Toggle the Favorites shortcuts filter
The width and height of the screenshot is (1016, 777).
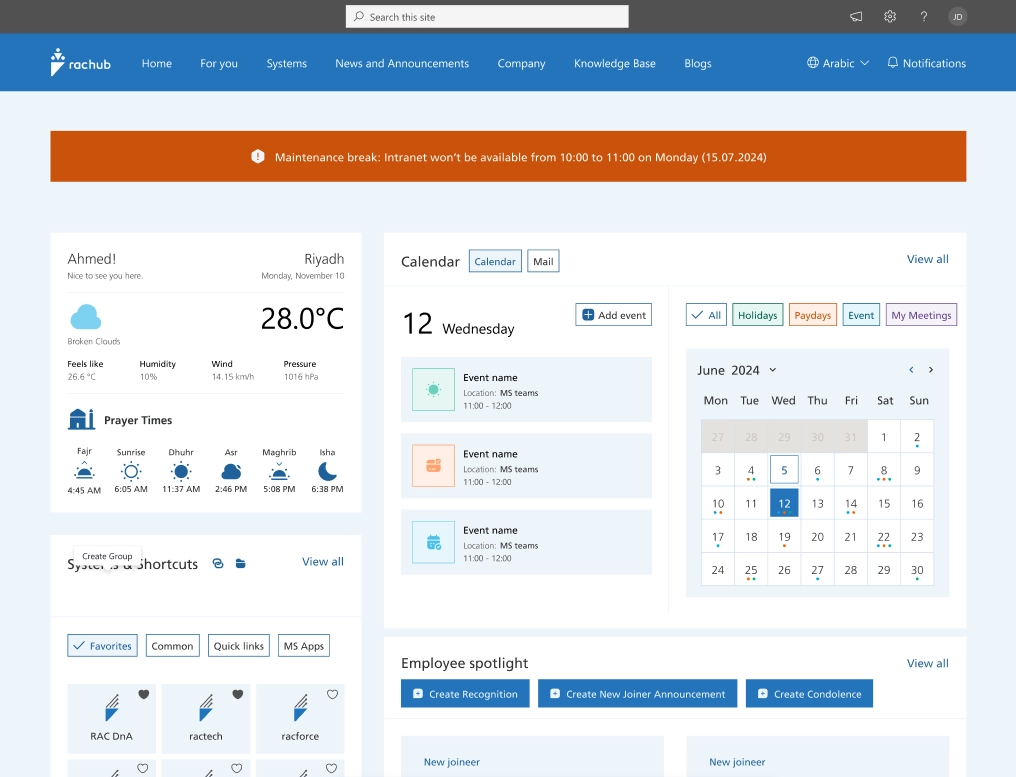point(102,645)
